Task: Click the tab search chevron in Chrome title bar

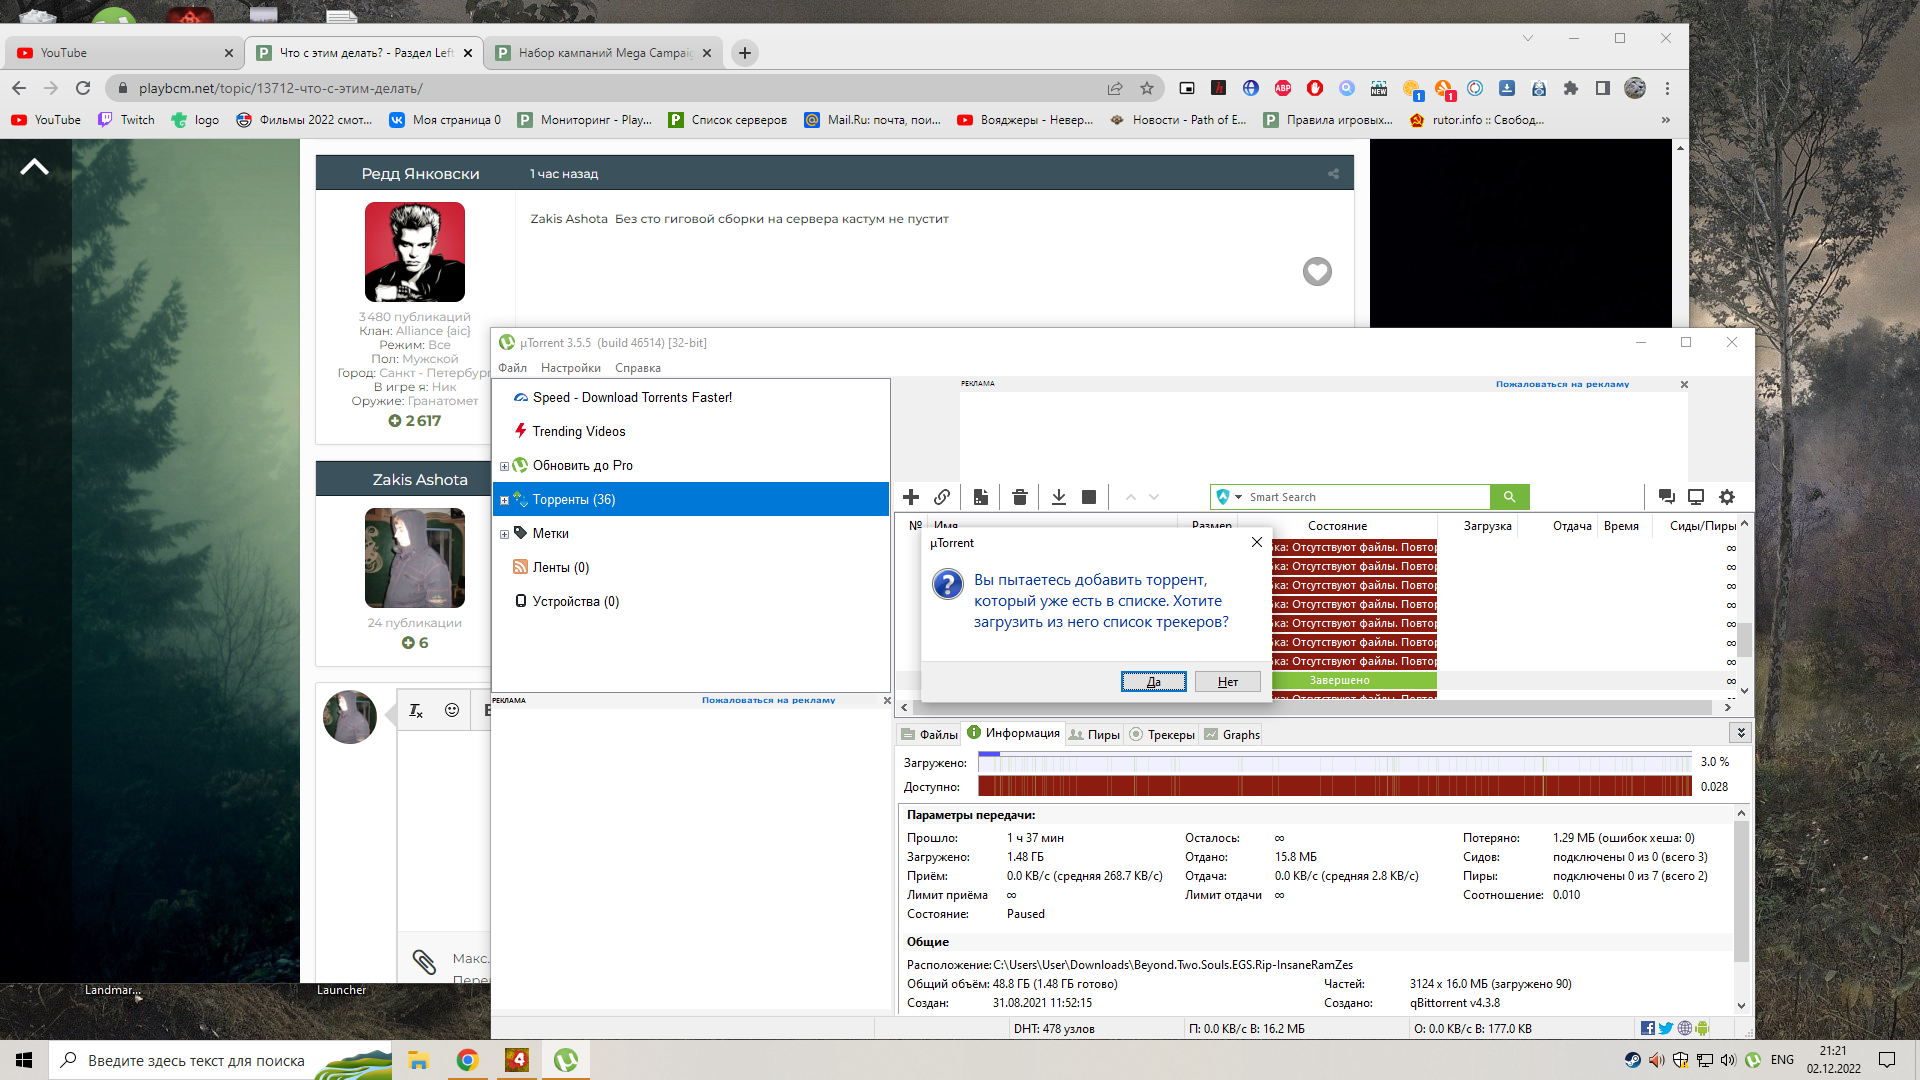Action: pyautogui.click(x=1528, y=38)
